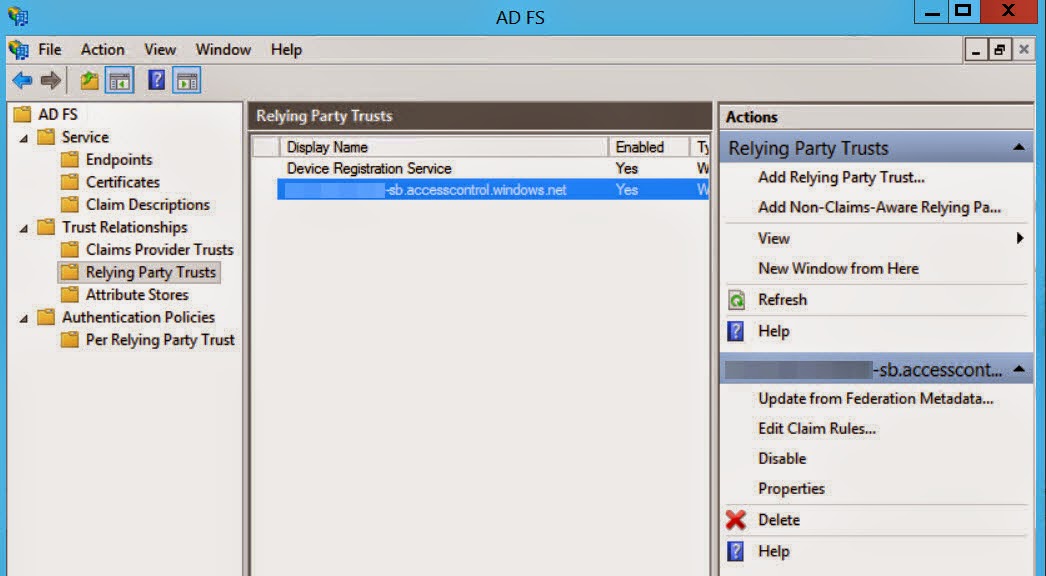
Task: Select Relying Party Trusts in tree
Action: (x=151, y=272)
